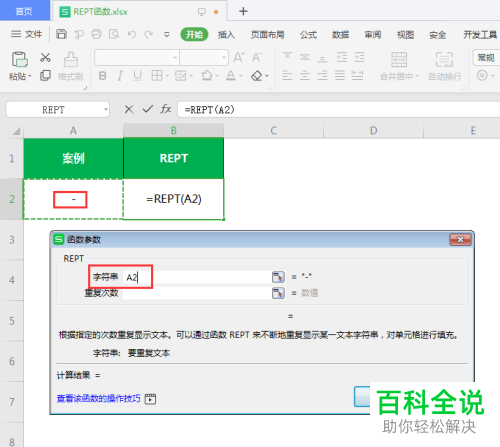This screenshot has width=500, height=447.
Task: Toggle Underline formatting
Action: coord(137,76)
